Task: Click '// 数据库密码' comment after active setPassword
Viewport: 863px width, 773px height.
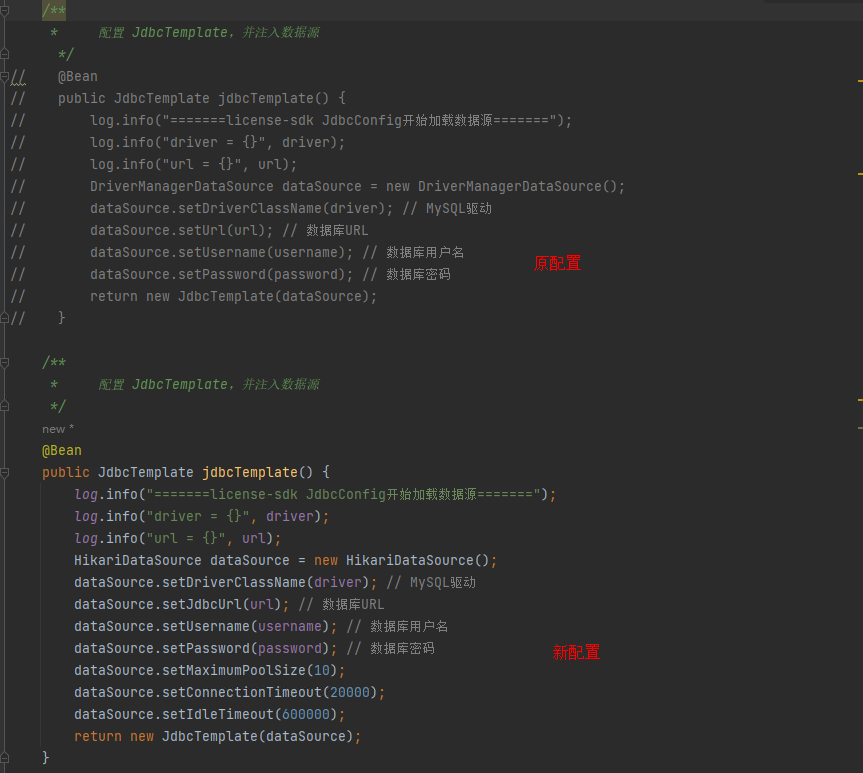Action: point(390,649)
